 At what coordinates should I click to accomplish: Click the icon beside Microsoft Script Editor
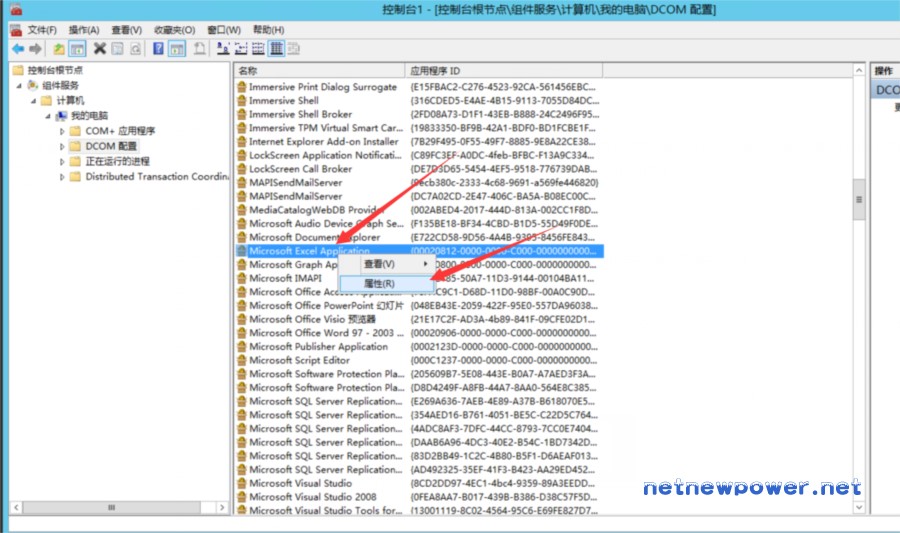[x=242, y=360]
